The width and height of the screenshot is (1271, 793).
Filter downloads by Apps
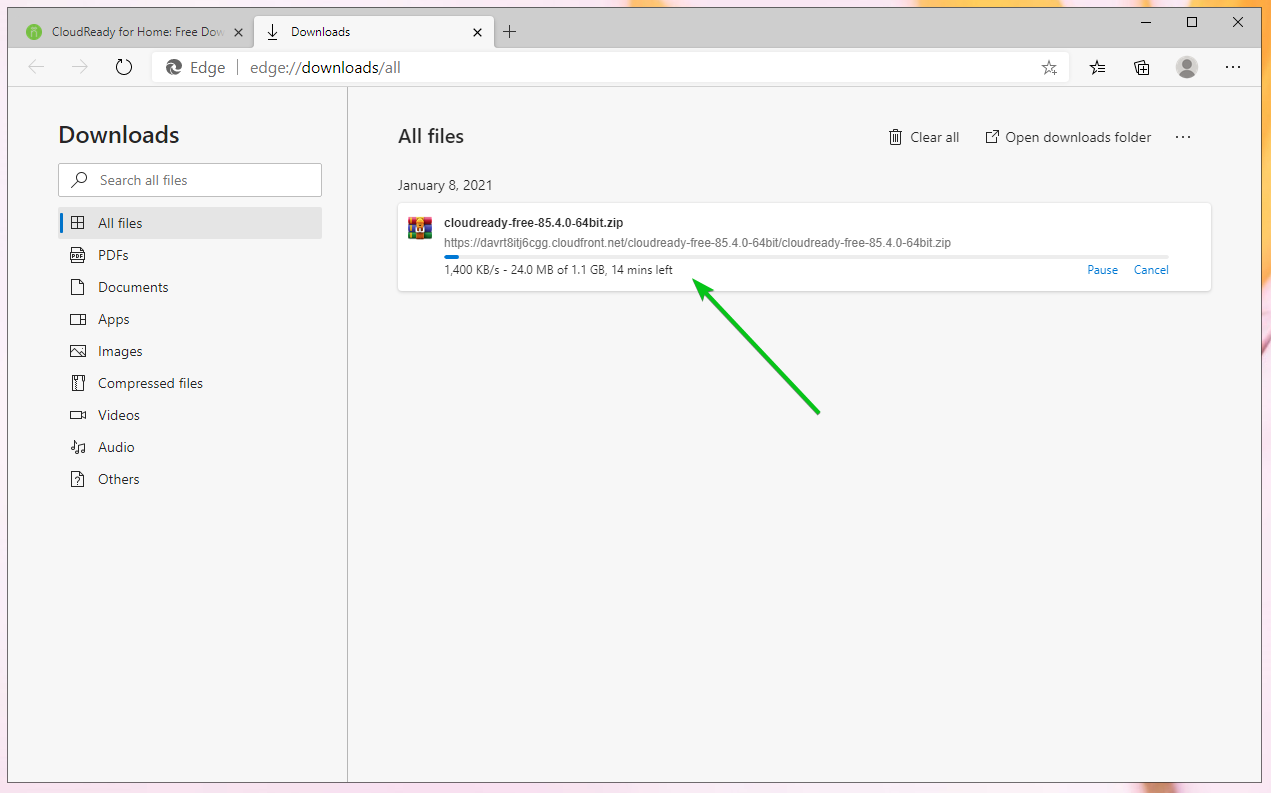point(190,319)
